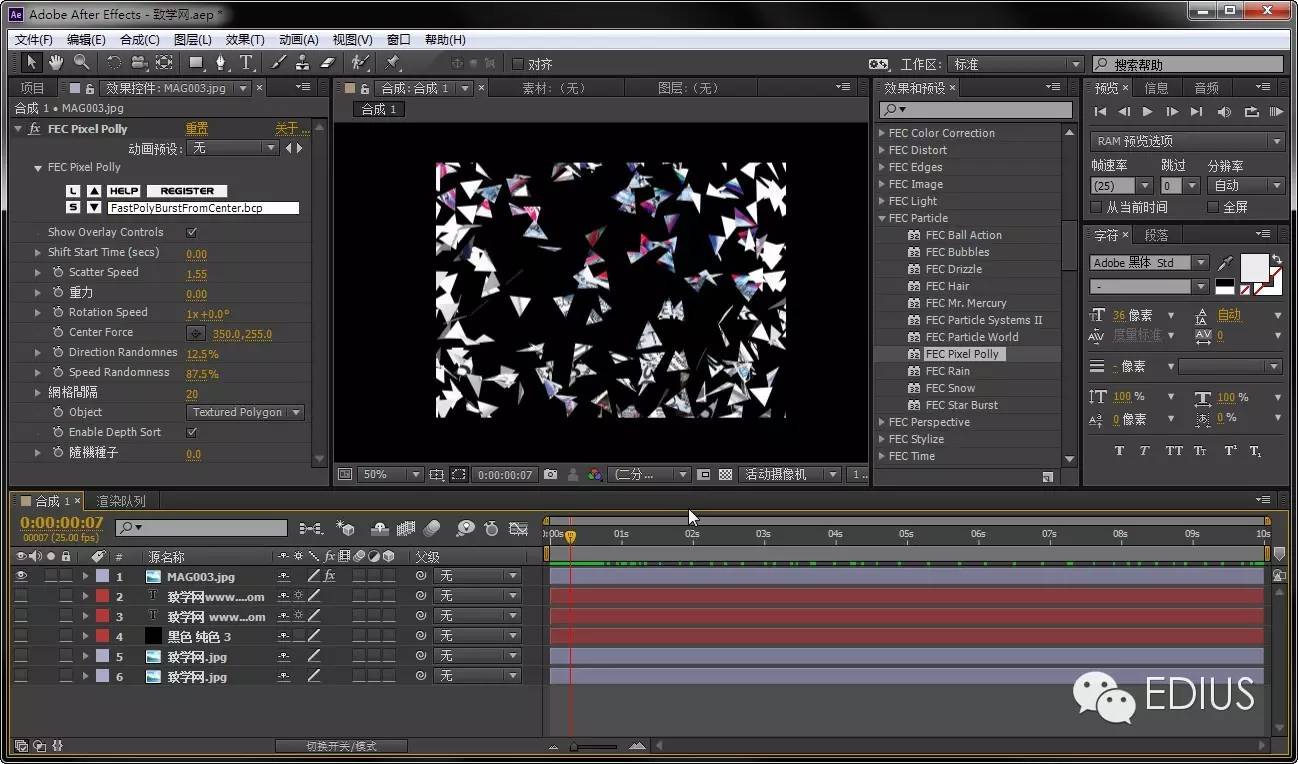Select the Zoom magnifier tool
This screenshot has height=764, width=1298.
coord(81,63)
